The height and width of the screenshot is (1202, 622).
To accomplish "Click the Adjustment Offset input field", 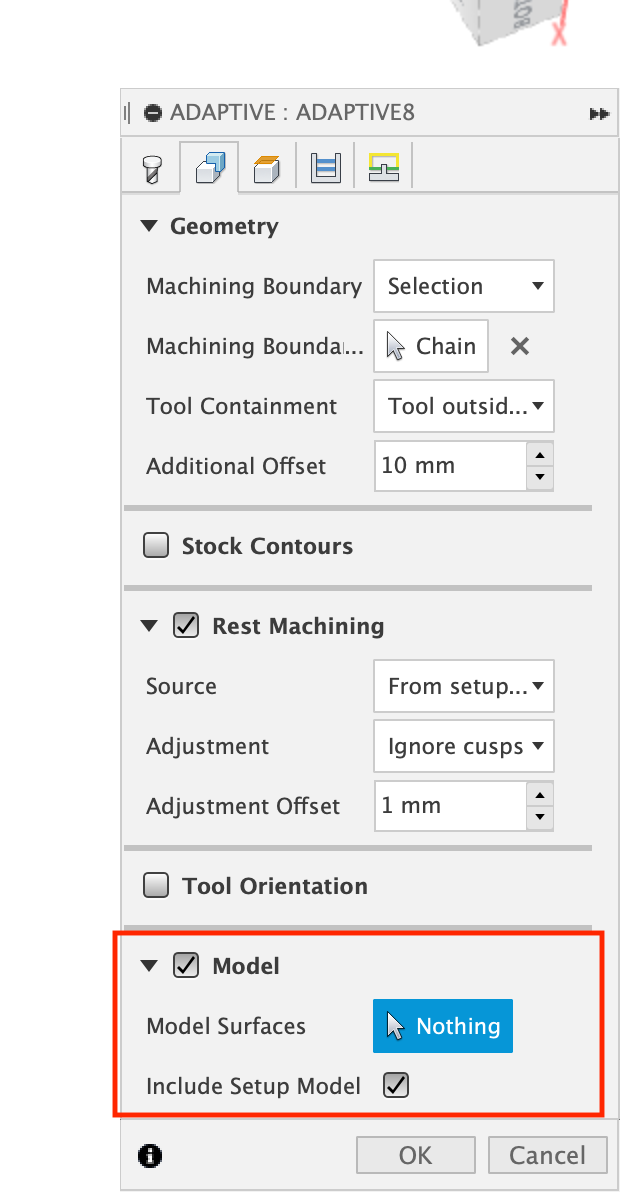I will click(450, 806).
